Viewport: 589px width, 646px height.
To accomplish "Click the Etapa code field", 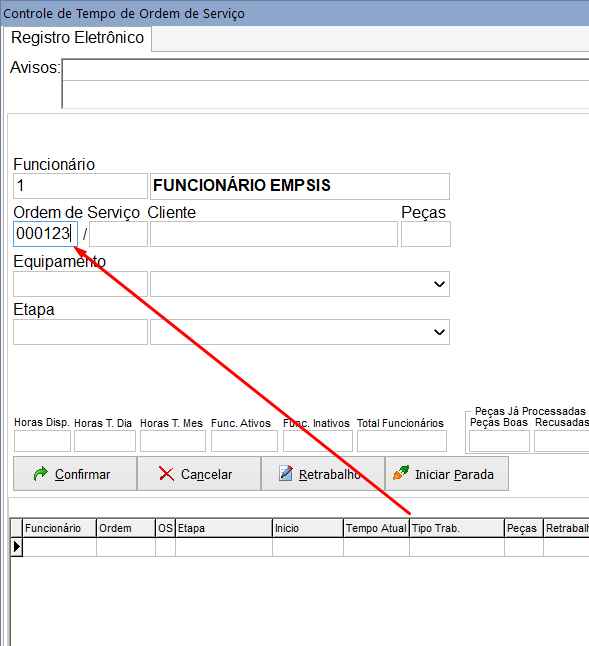I will [x=80, y=332].
